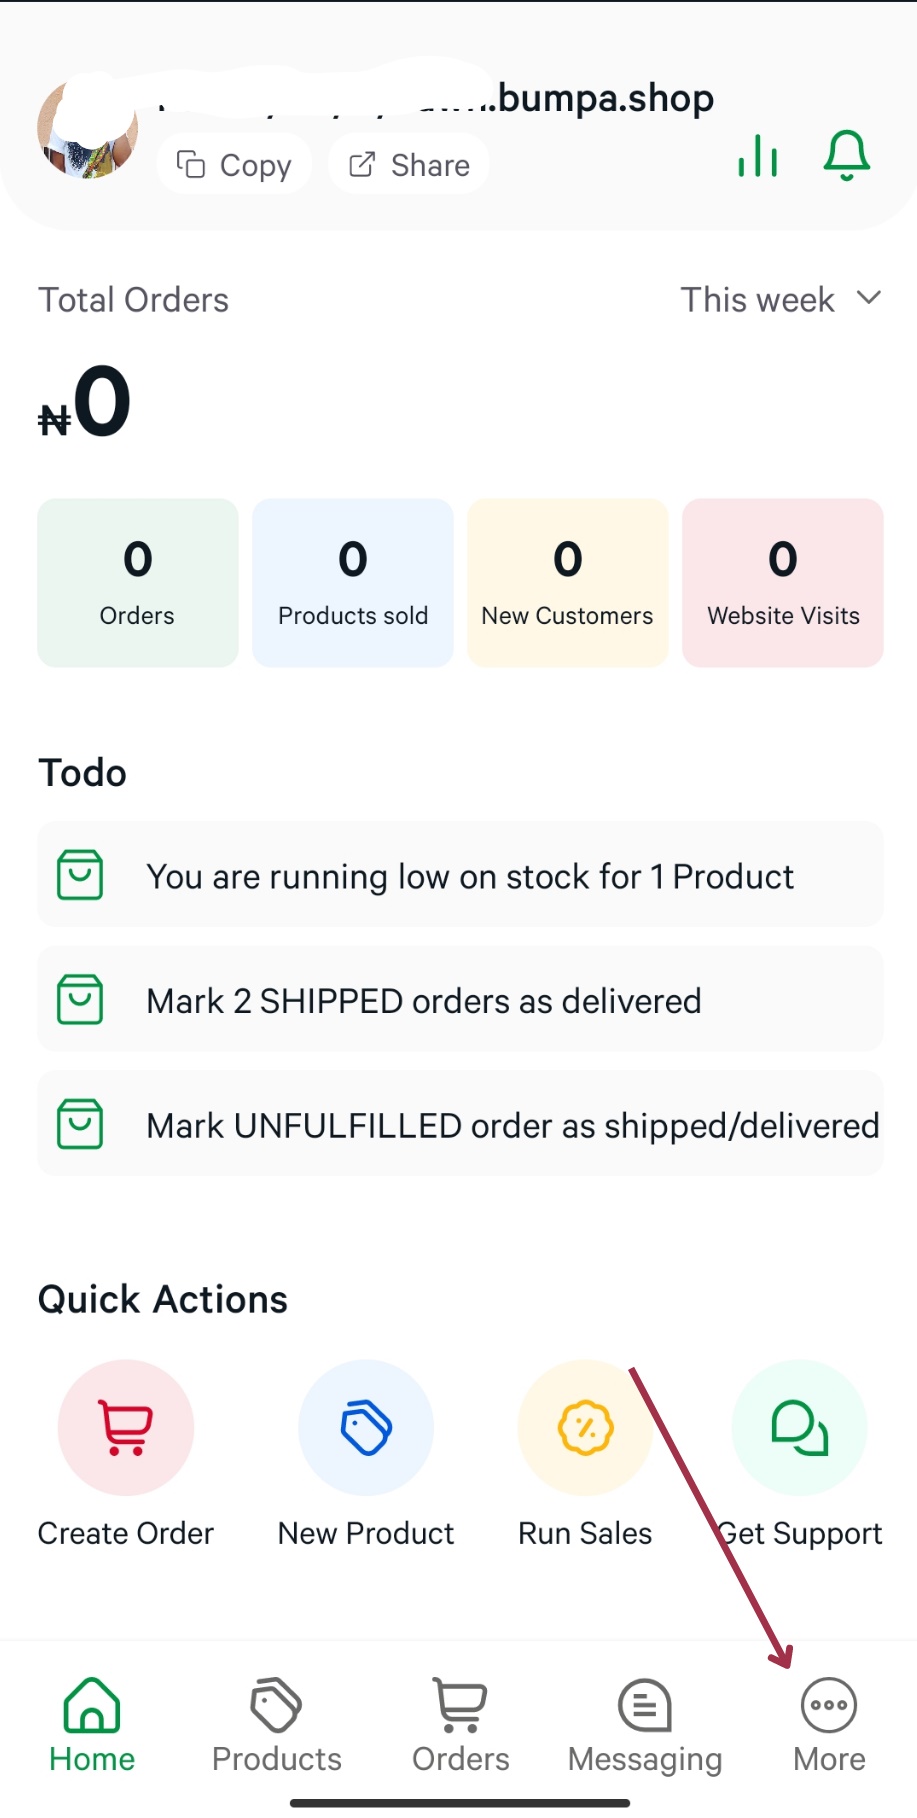Switch to the Products tab
The width and height of the screenshot is (917, 1818).
coord(277,1725)
